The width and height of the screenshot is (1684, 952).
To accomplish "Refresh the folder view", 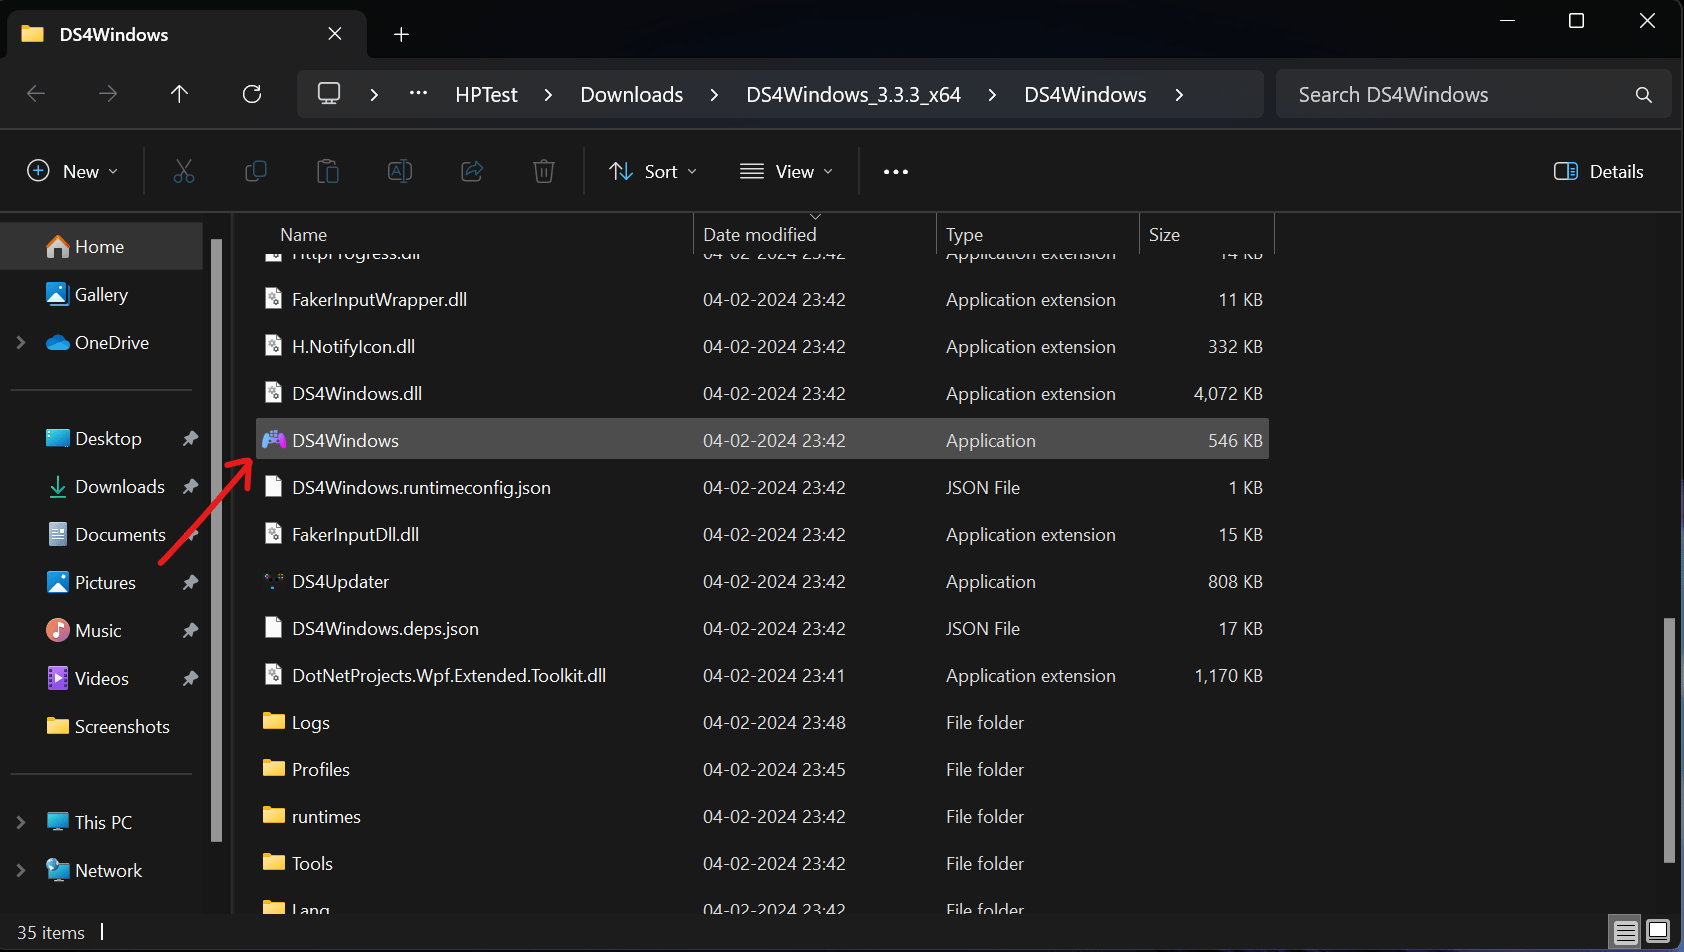I will click(252, 93).
